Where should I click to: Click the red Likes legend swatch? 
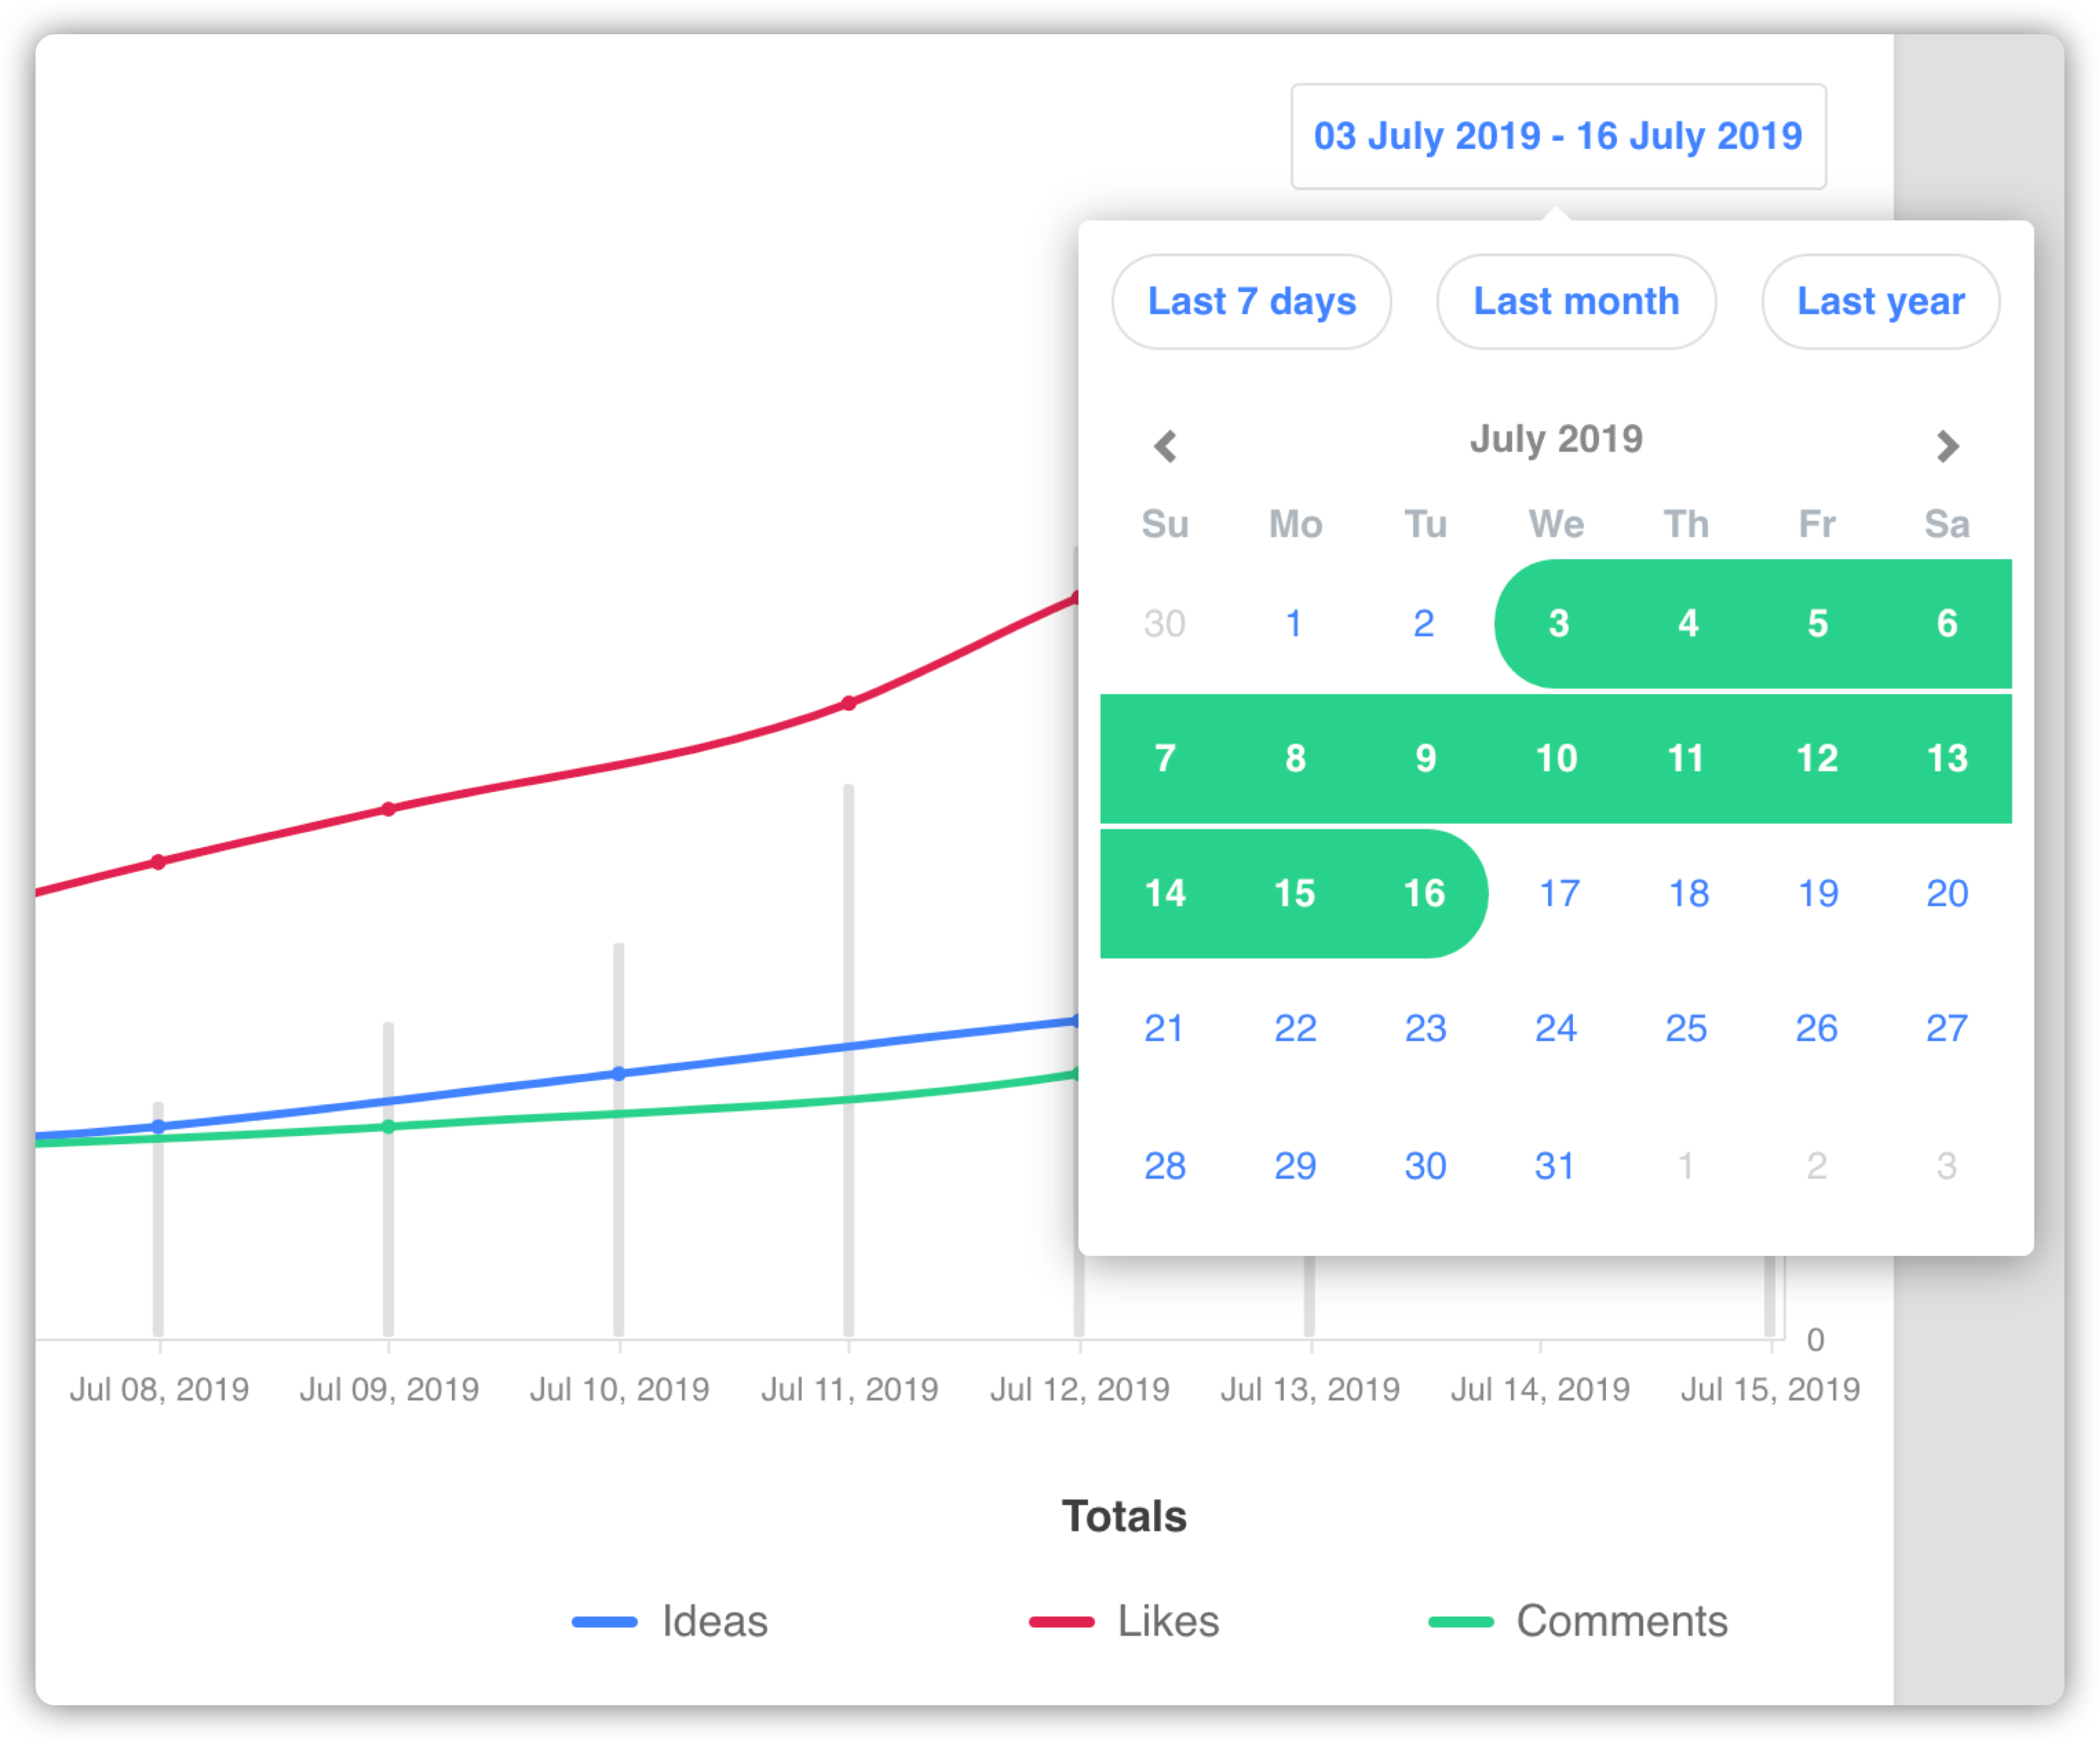[1061, 1622]
